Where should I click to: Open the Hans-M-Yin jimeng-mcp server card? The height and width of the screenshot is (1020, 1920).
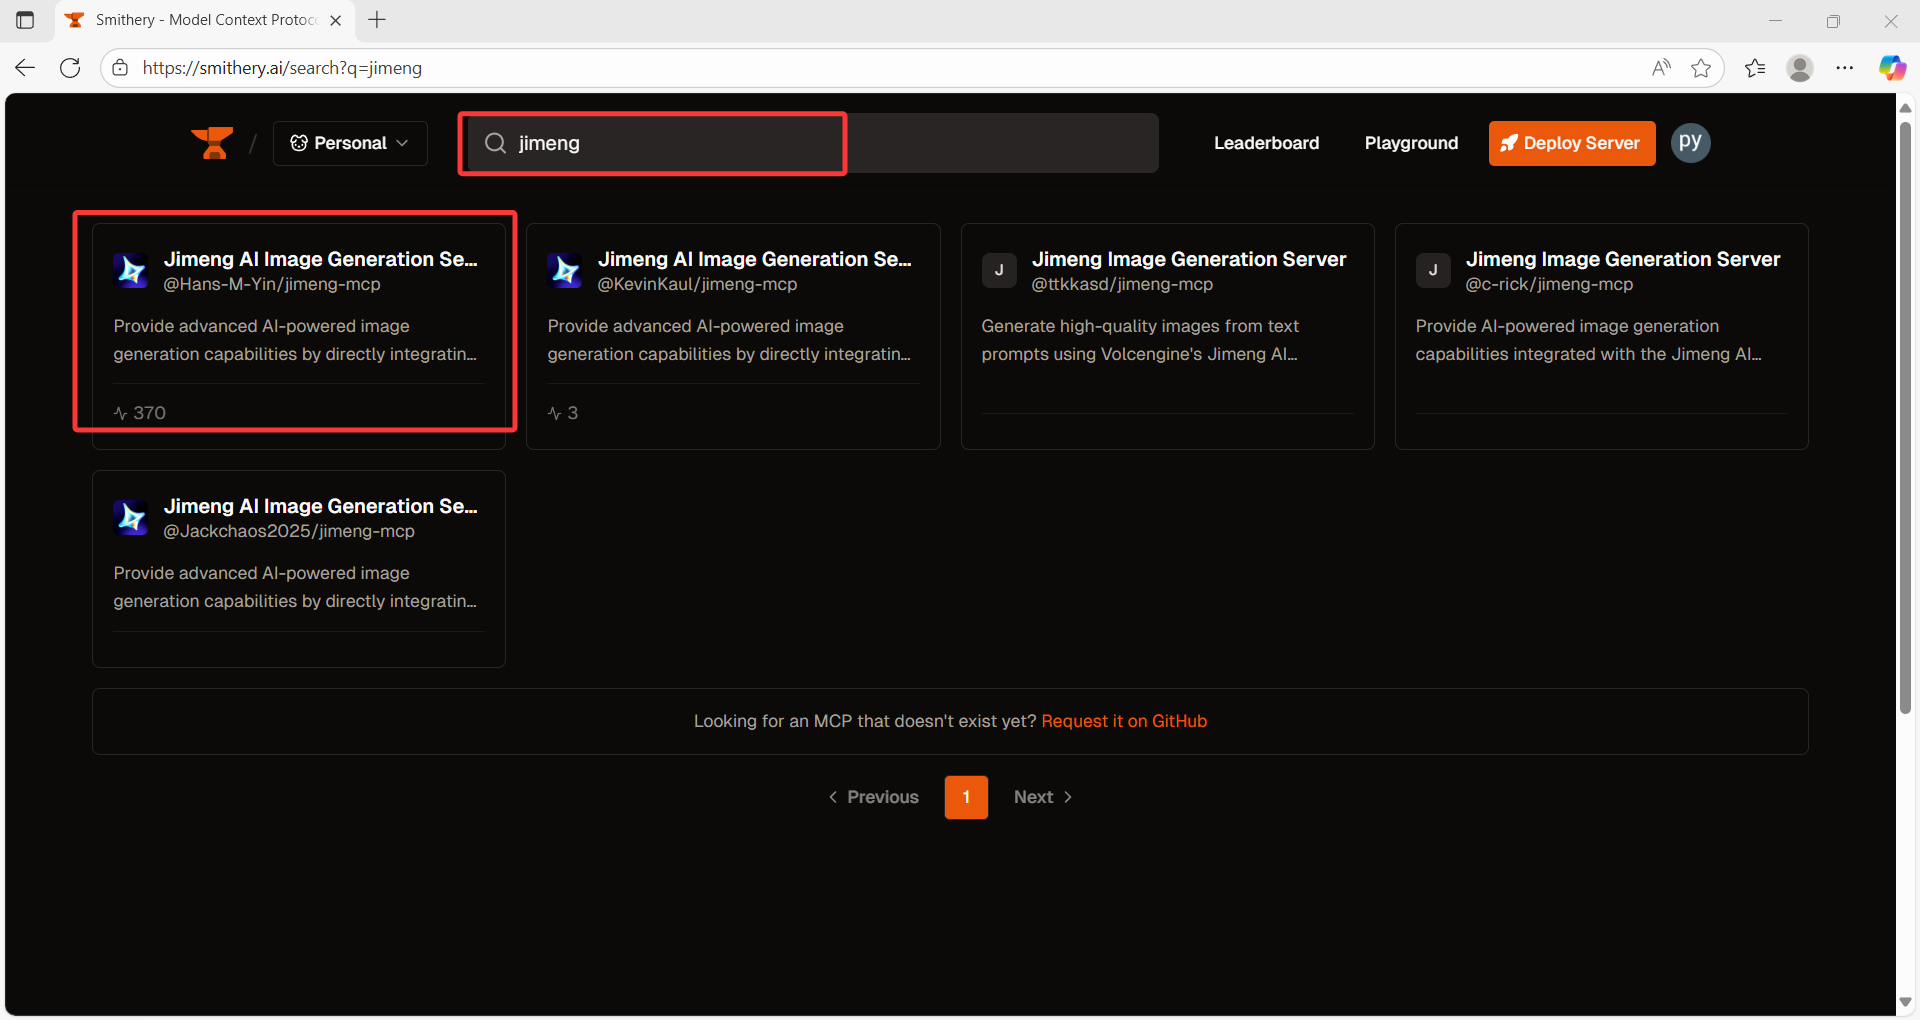coord(298,336)
